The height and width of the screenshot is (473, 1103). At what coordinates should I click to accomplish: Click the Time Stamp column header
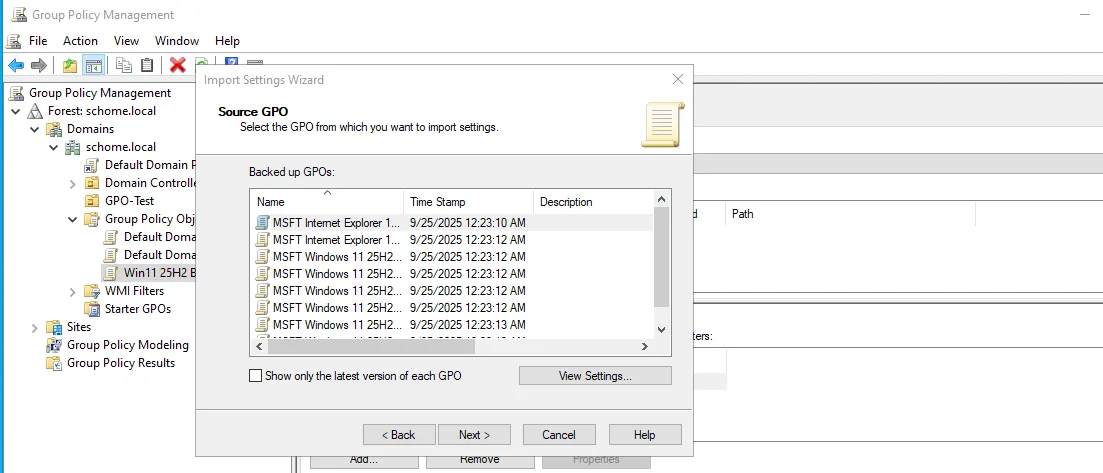(468, 202)
